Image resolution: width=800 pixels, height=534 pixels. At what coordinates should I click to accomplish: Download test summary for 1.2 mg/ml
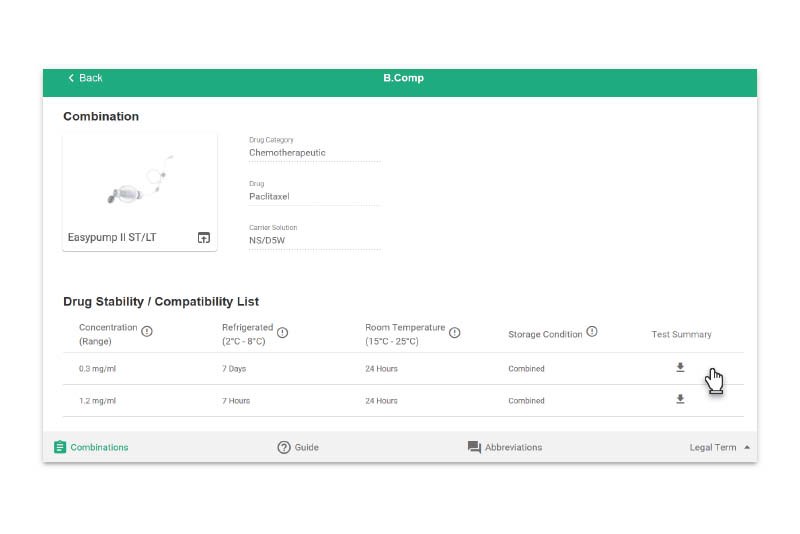(x=680, y=399)
